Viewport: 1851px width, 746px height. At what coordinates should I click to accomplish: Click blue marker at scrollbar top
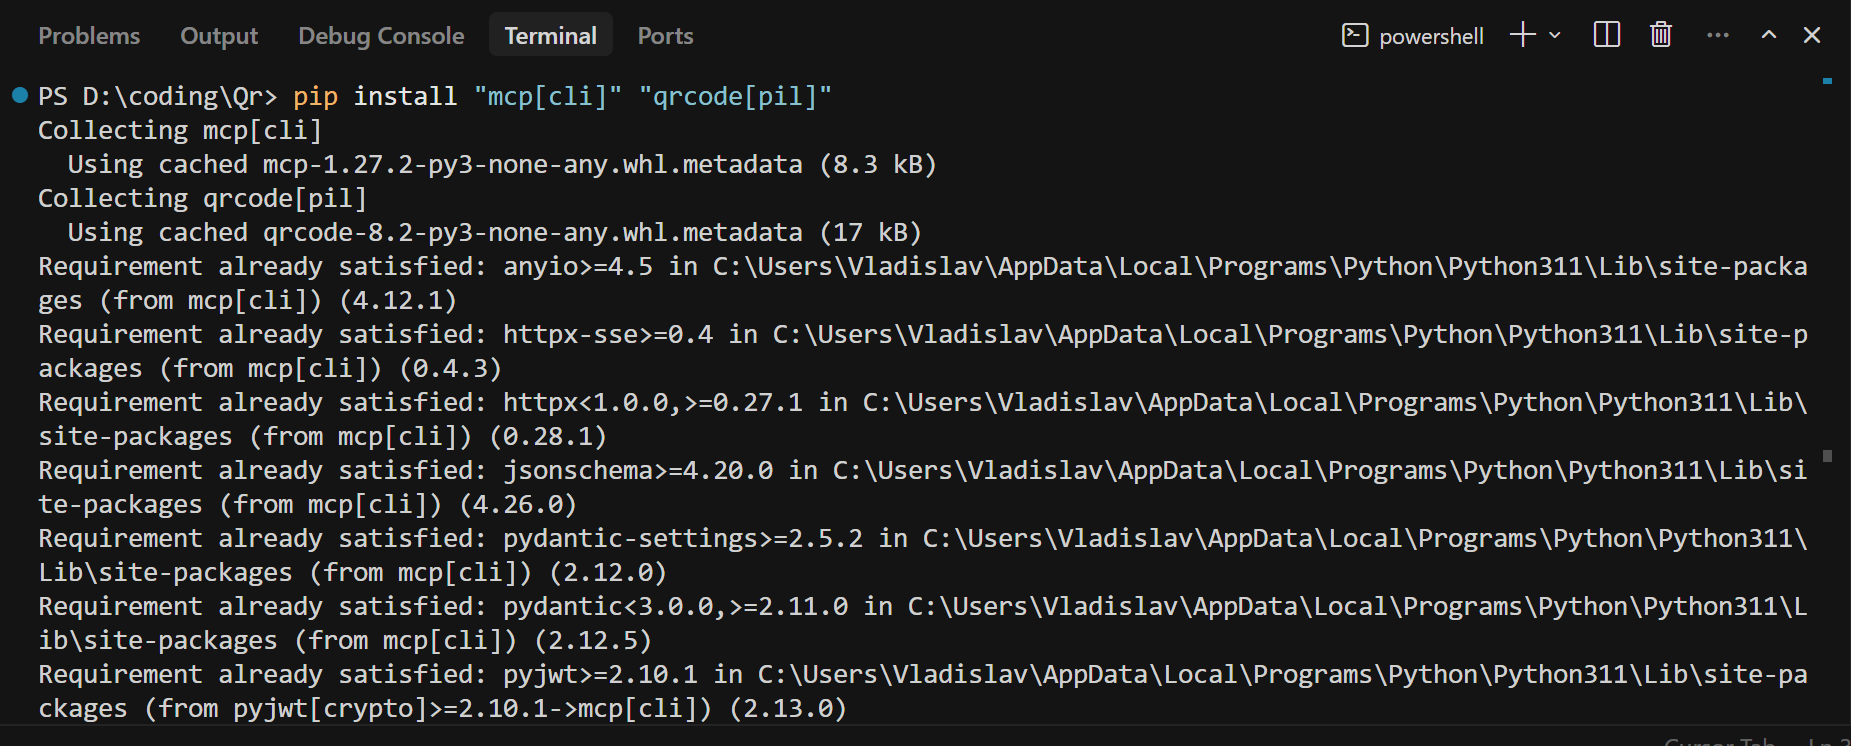[x=1827, y=81]
